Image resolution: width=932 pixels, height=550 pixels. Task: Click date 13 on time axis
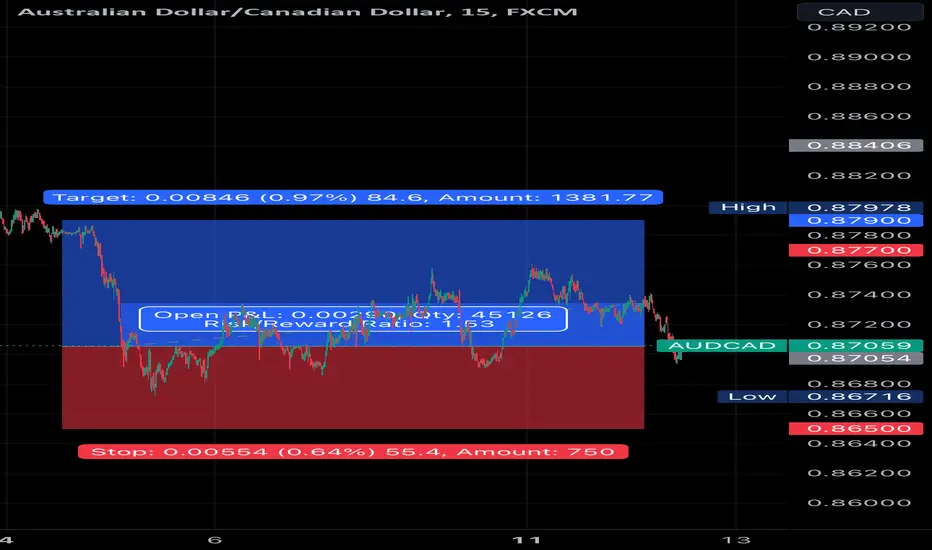[736, 540]
